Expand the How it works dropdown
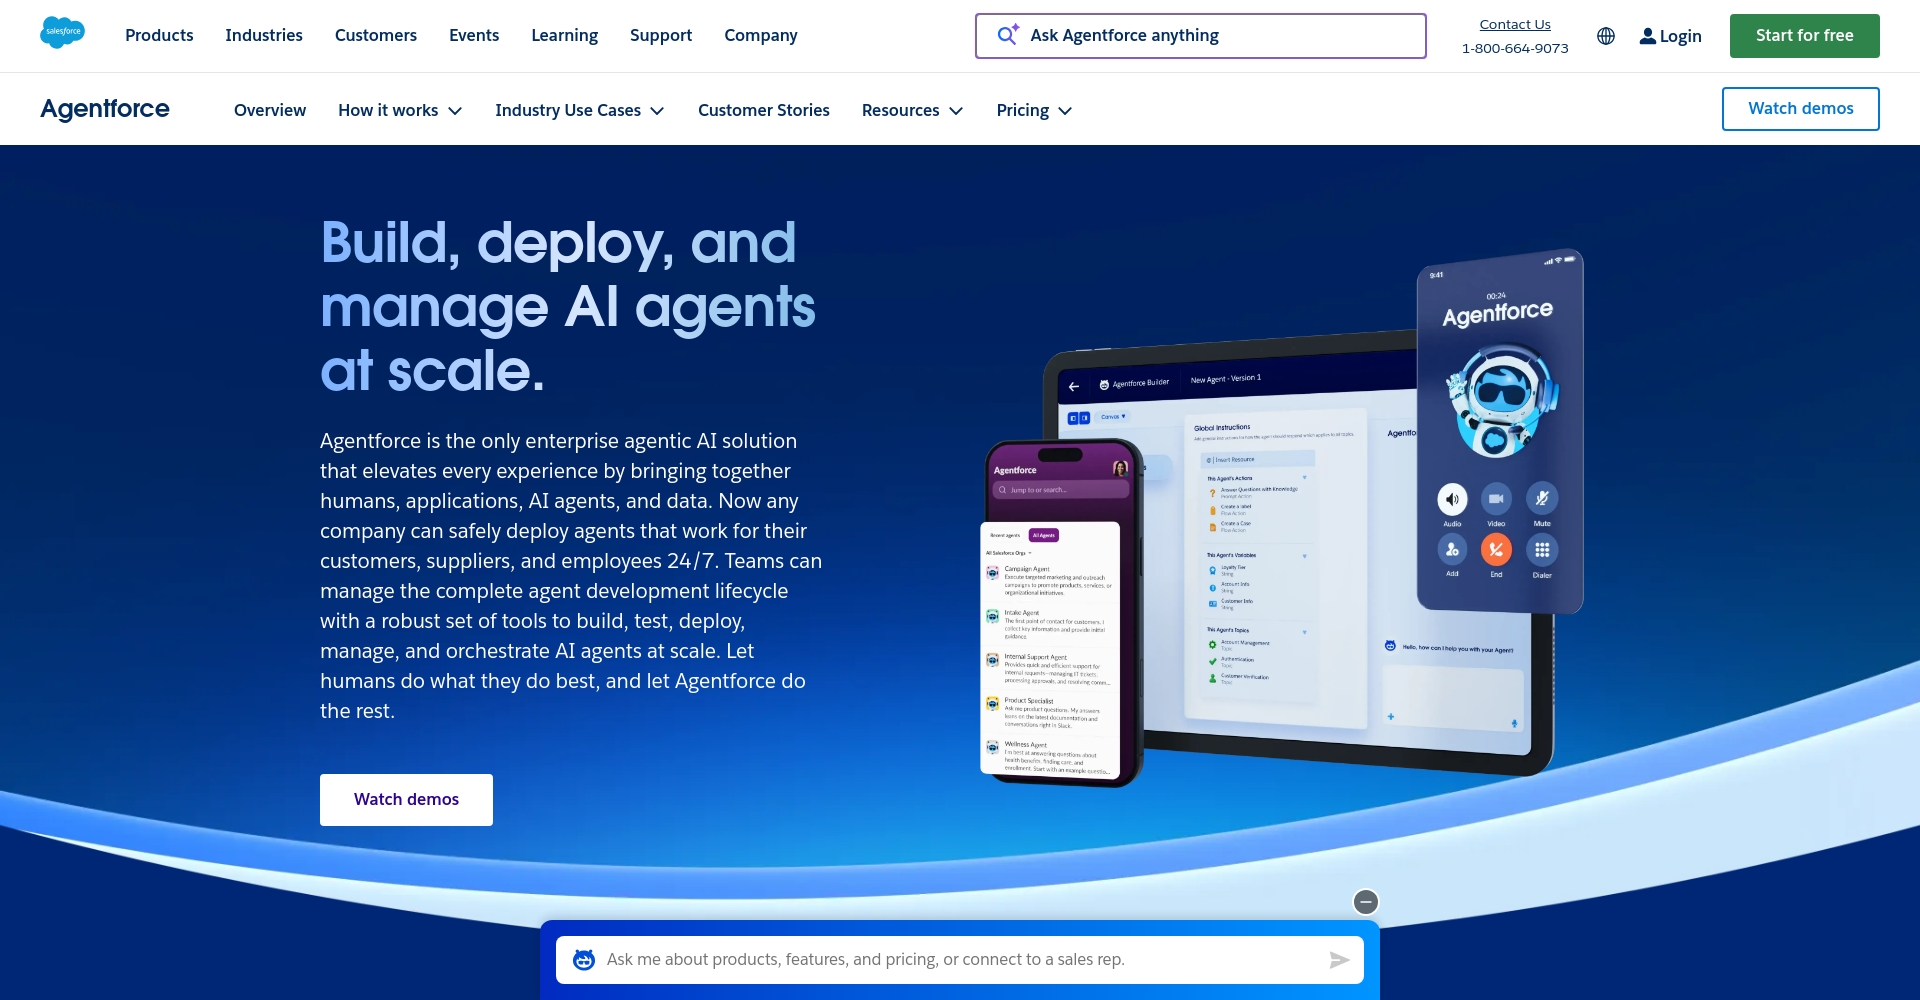This screenshot has width=1920, height=1000. click(399, 110)
